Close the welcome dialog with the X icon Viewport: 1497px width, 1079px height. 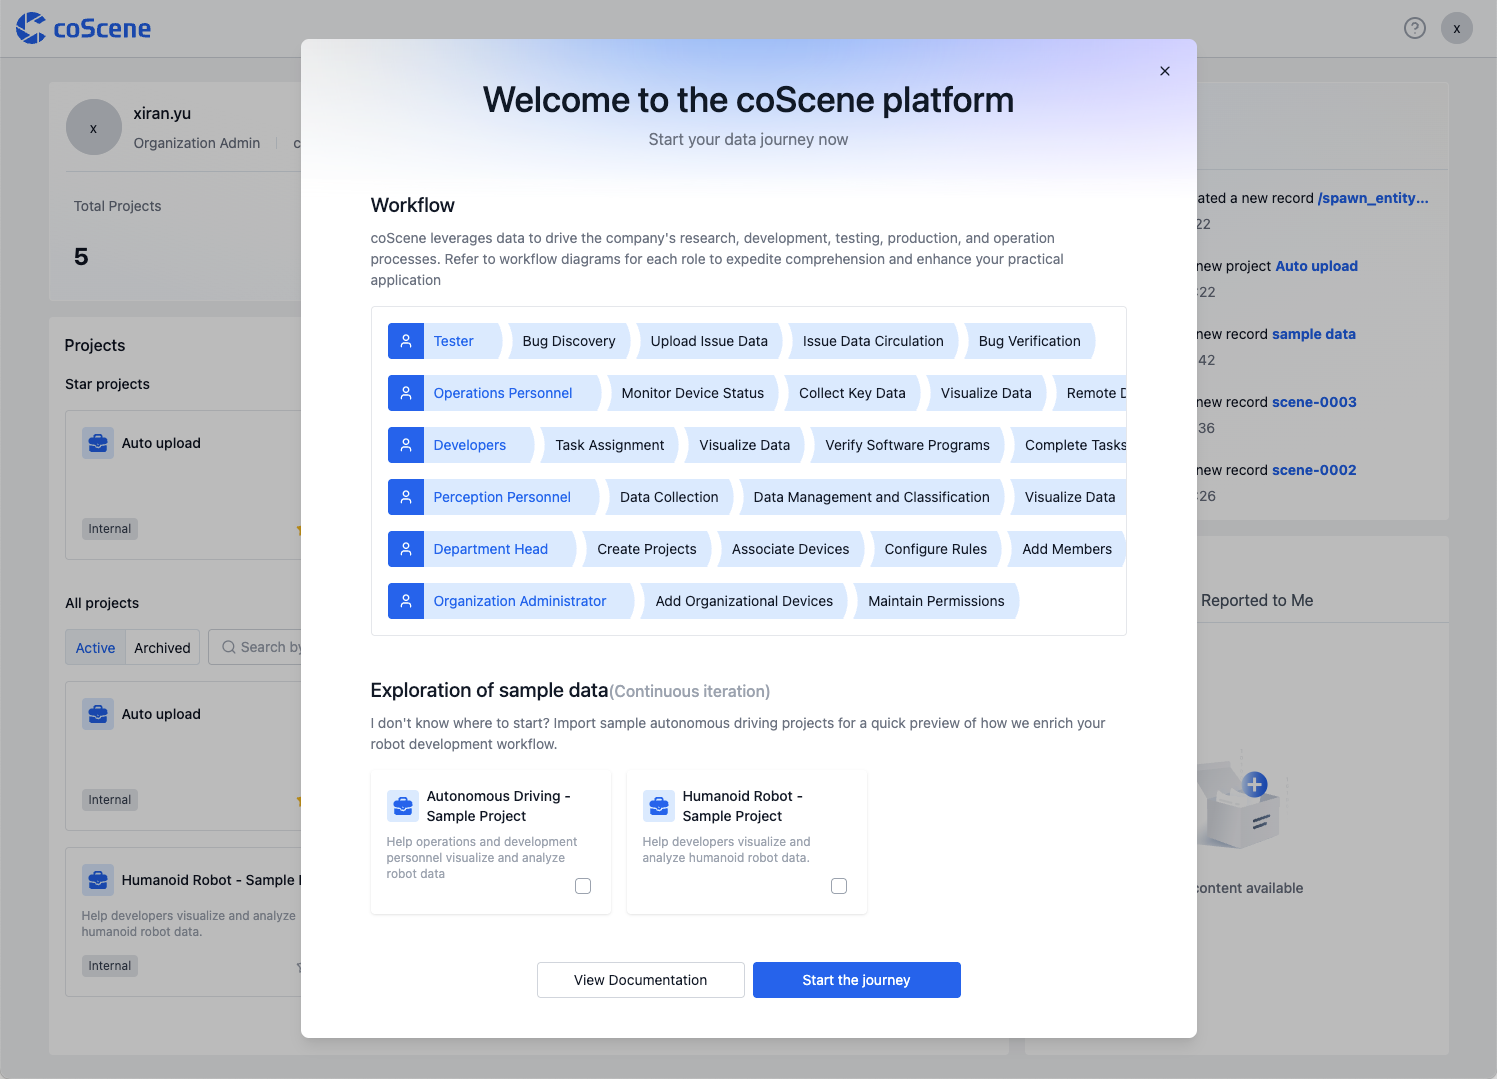tap(1165, 71)
